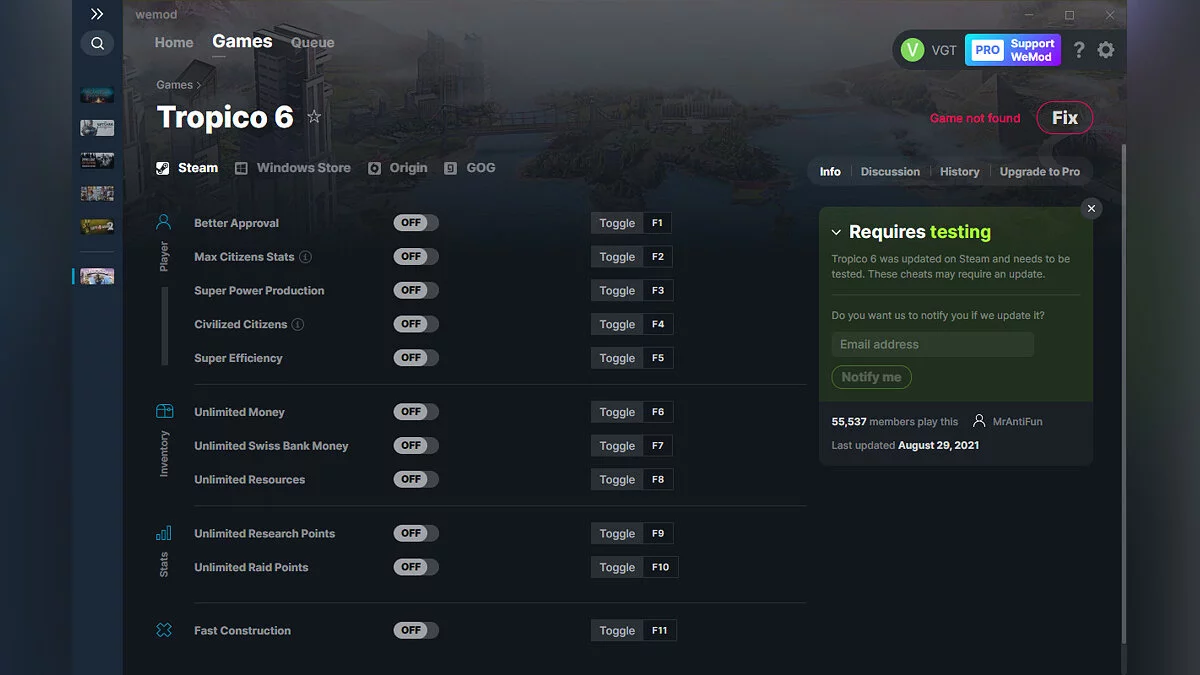Open the Upgrade to Pro tab
1200x675 pixels.
click(x=1040, y=172)
